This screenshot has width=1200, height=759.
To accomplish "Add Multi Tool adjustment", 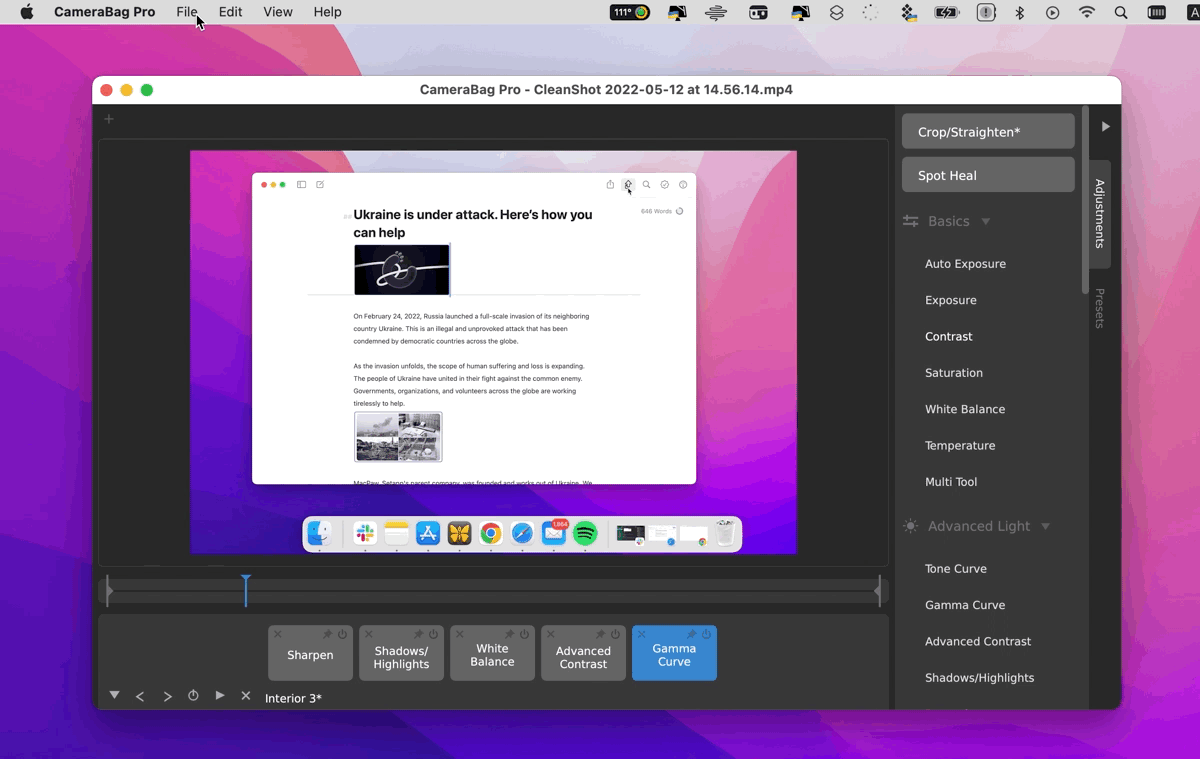I will 951,482.
